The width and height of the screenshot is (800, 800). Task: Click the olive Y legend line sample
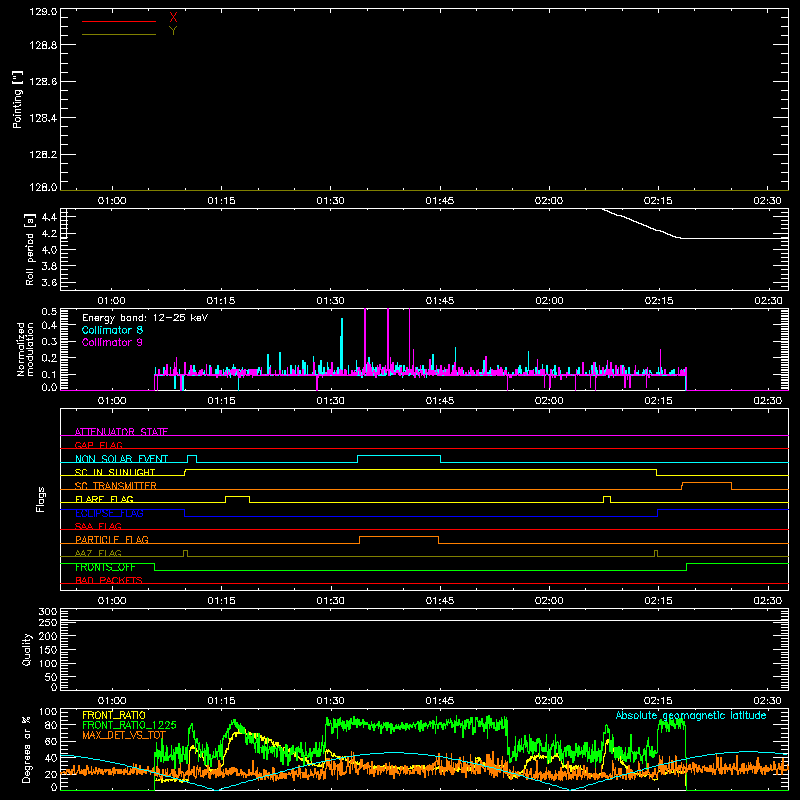pyautogui.click(x=119, y=35)
